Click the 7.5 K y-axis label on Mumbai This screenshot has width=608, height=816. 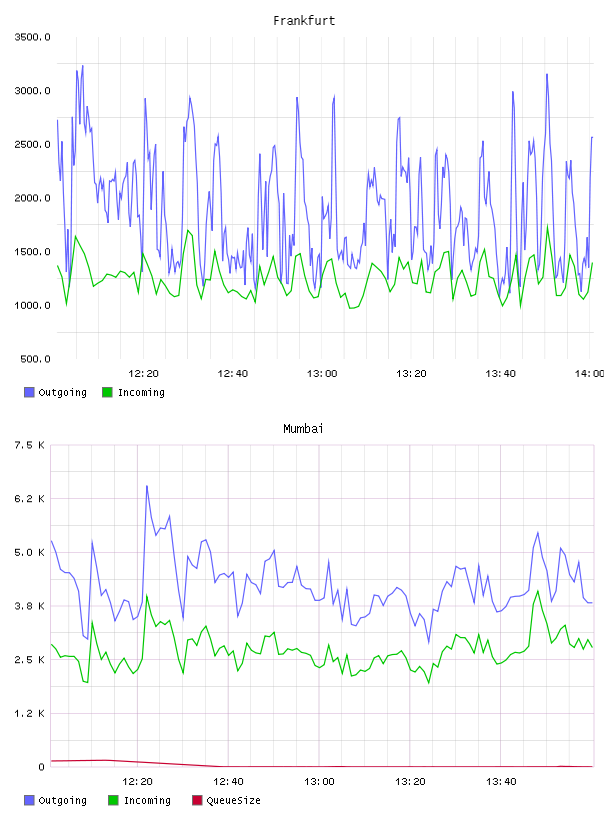[29, 445]
